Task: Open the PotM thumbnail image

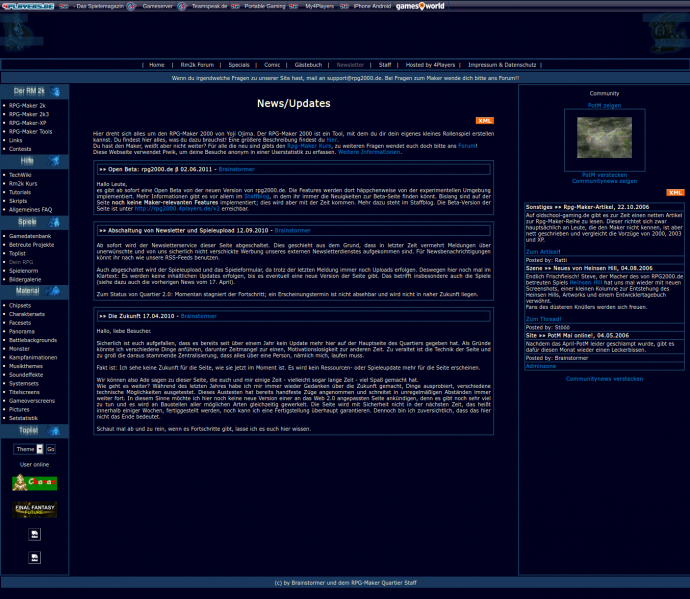Action: tap(604, 137)
